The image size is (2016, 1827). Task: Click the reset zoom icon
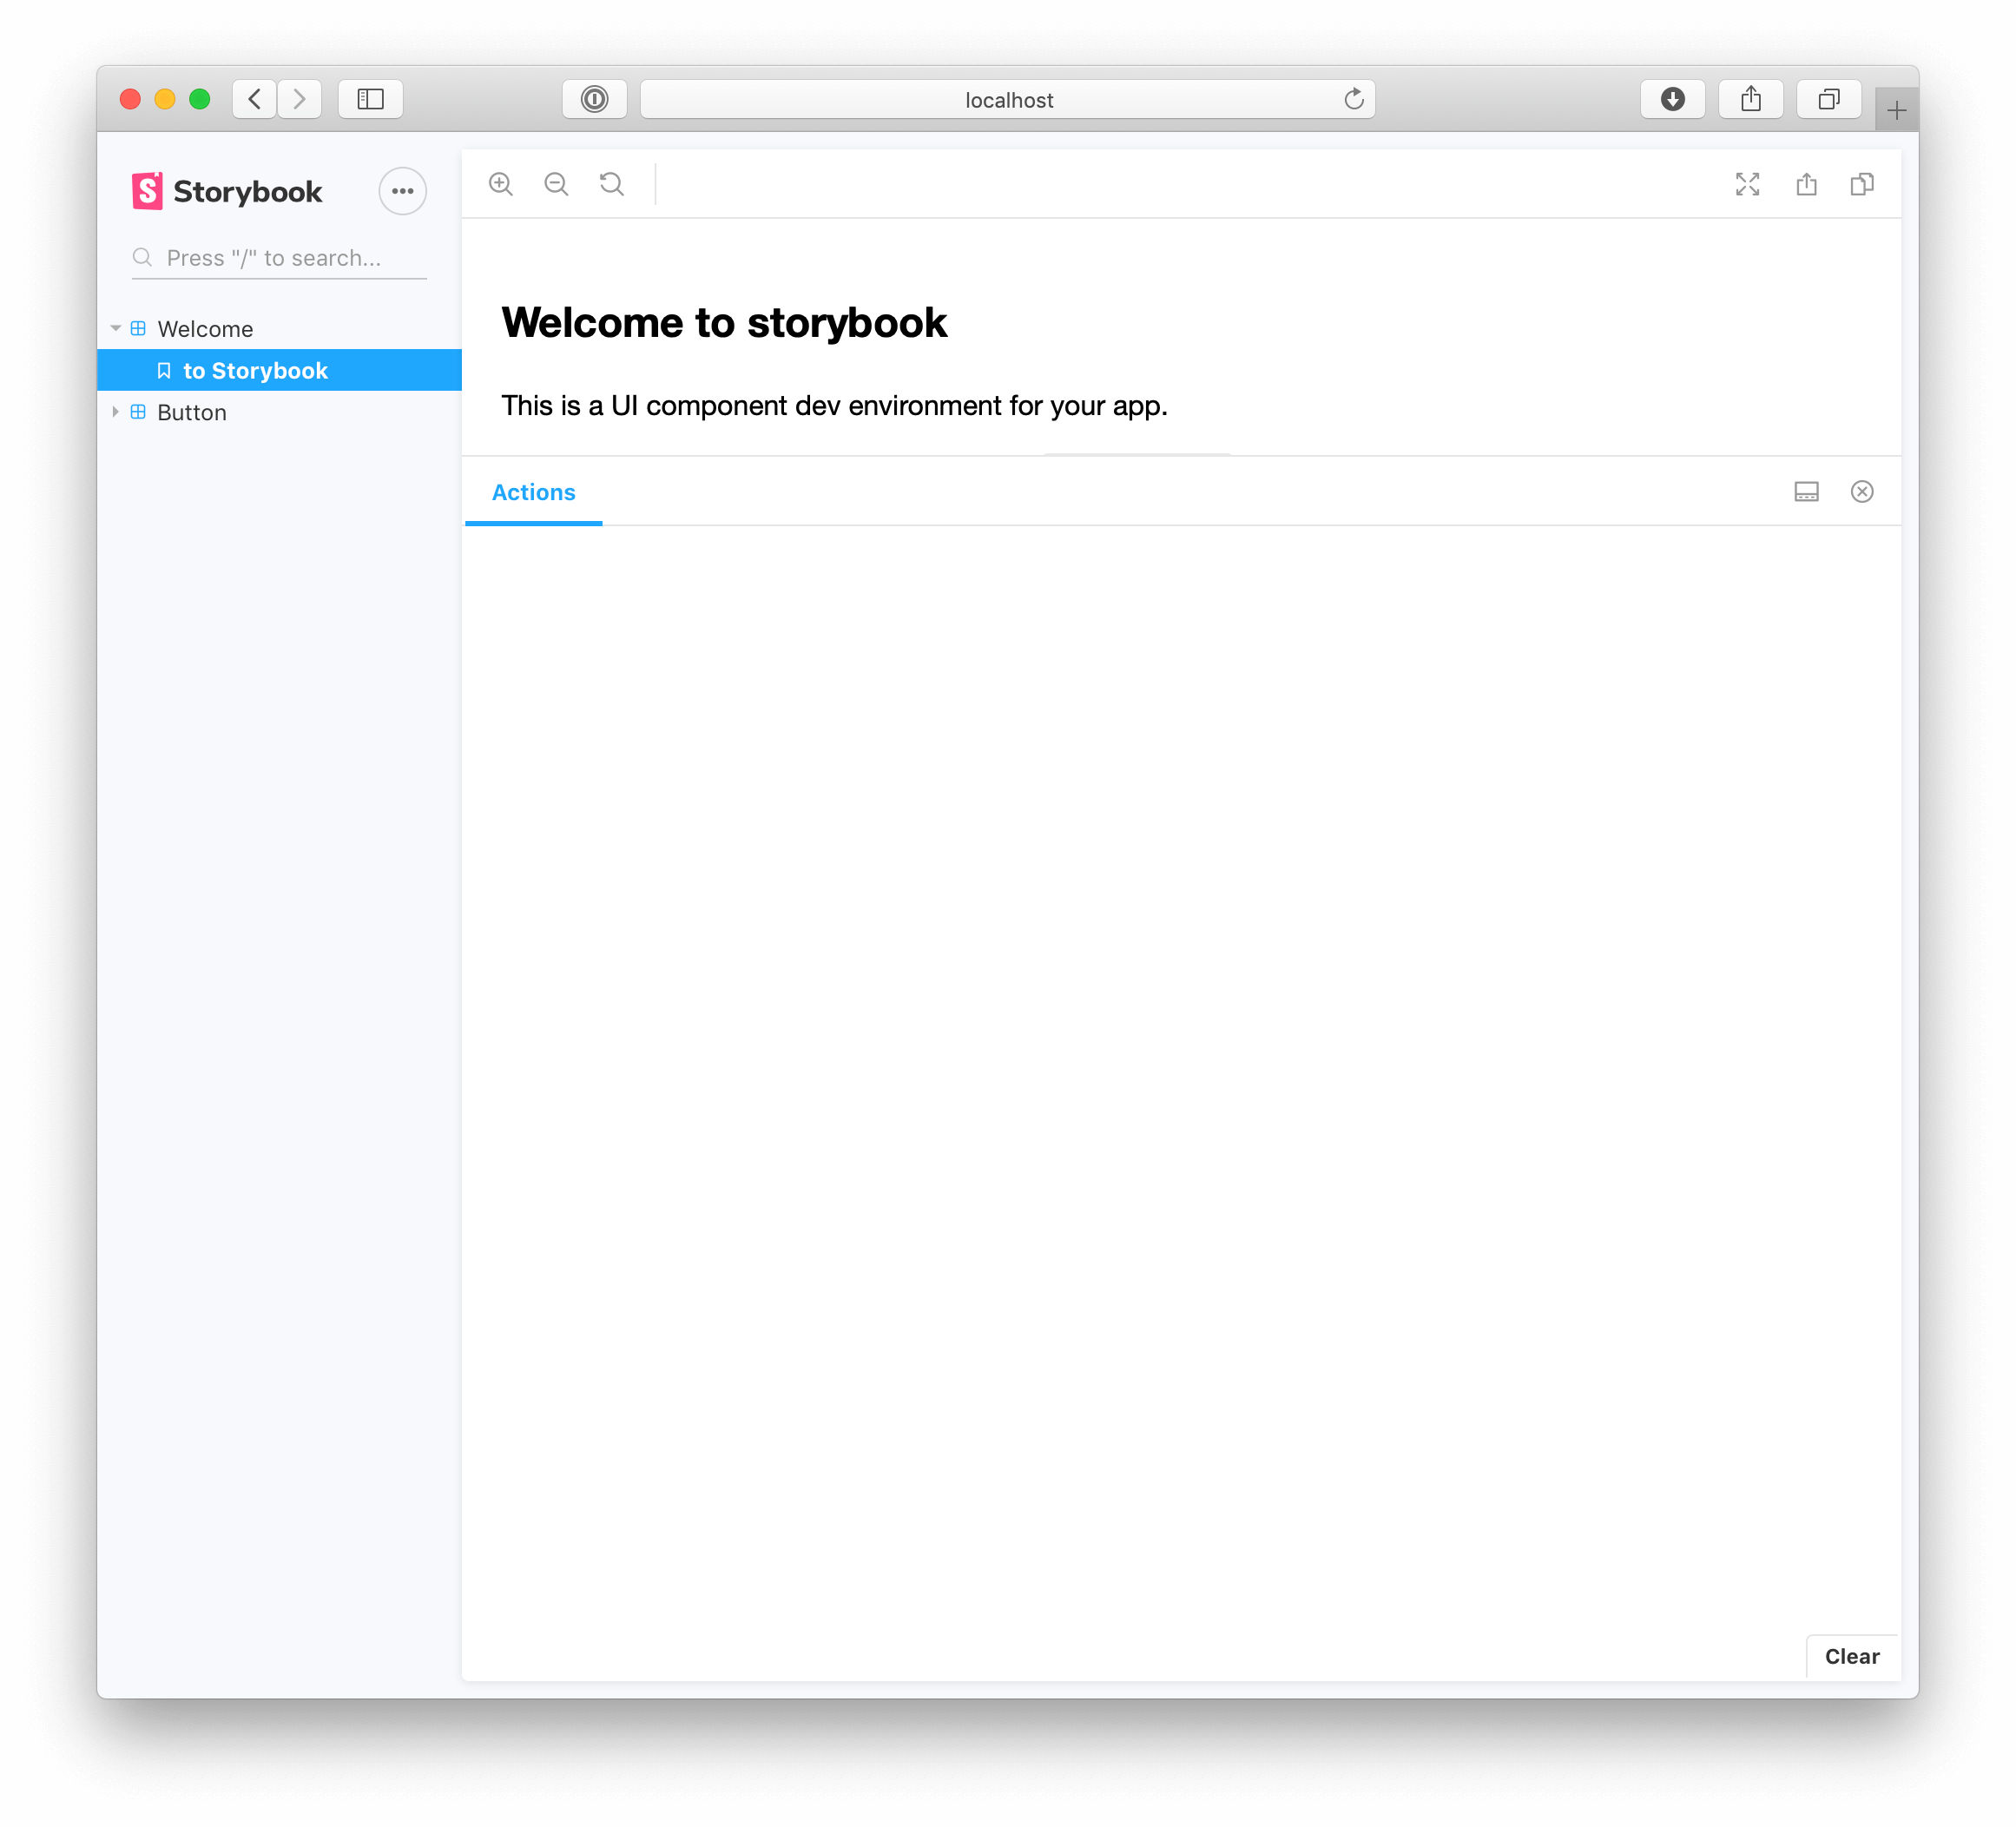(615, 182)
